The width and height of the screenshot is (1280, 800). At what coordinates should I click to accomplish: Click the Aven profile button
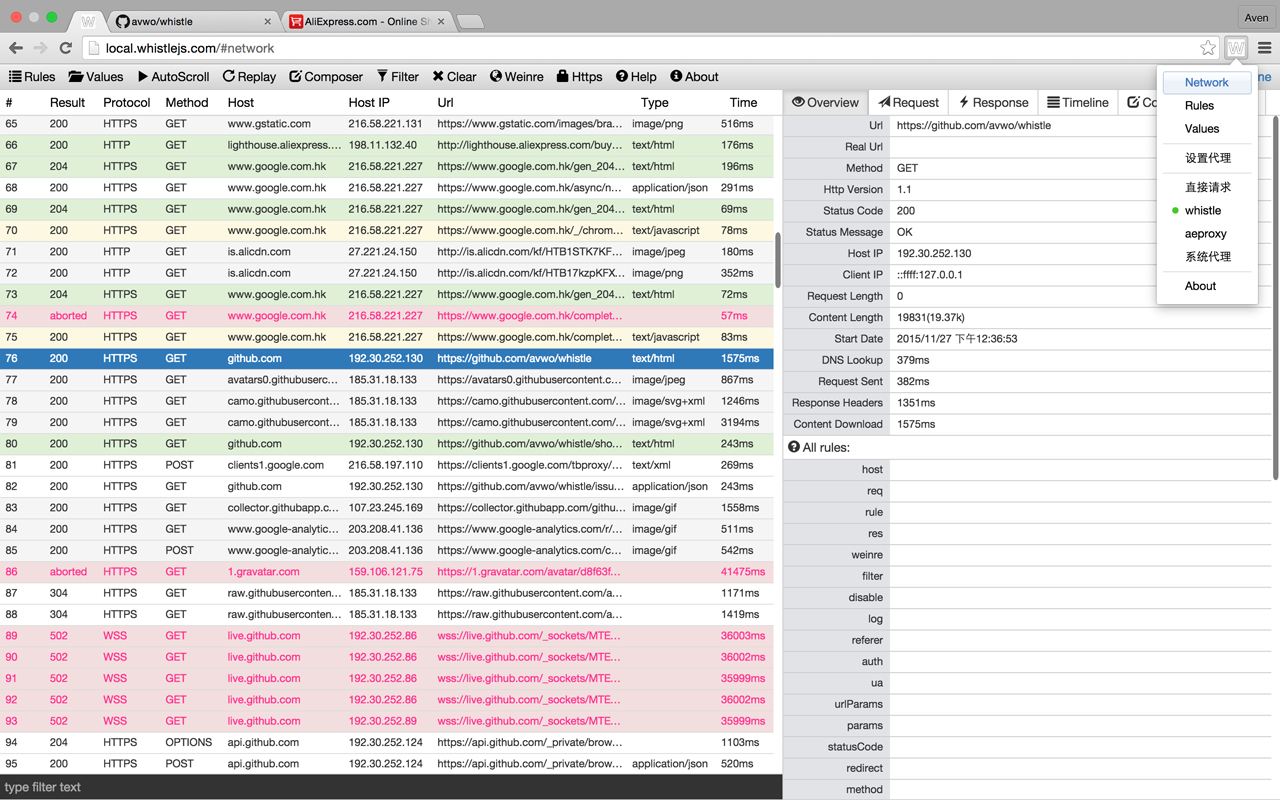coord(1255,17)
